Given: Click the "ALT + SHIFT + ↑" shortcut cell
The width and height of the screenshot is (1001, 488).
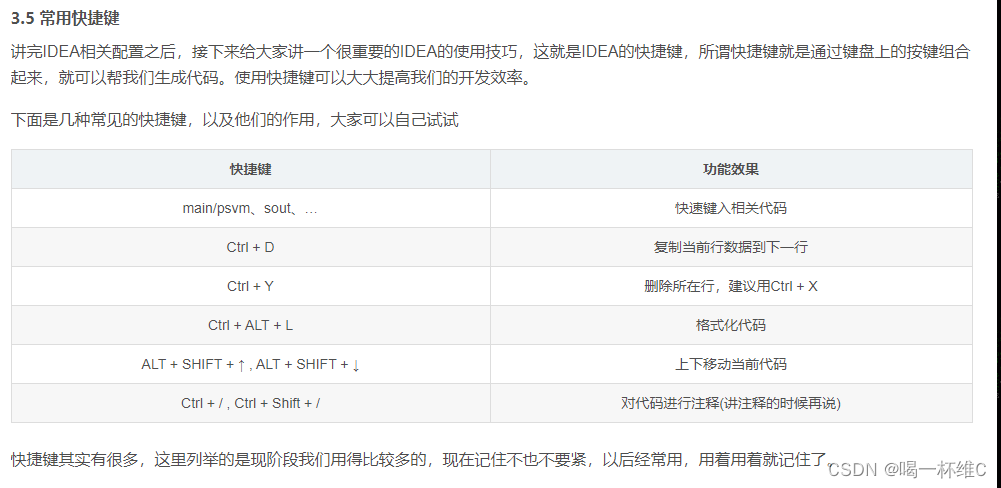Looking at the screenshot, I should 251,364.
